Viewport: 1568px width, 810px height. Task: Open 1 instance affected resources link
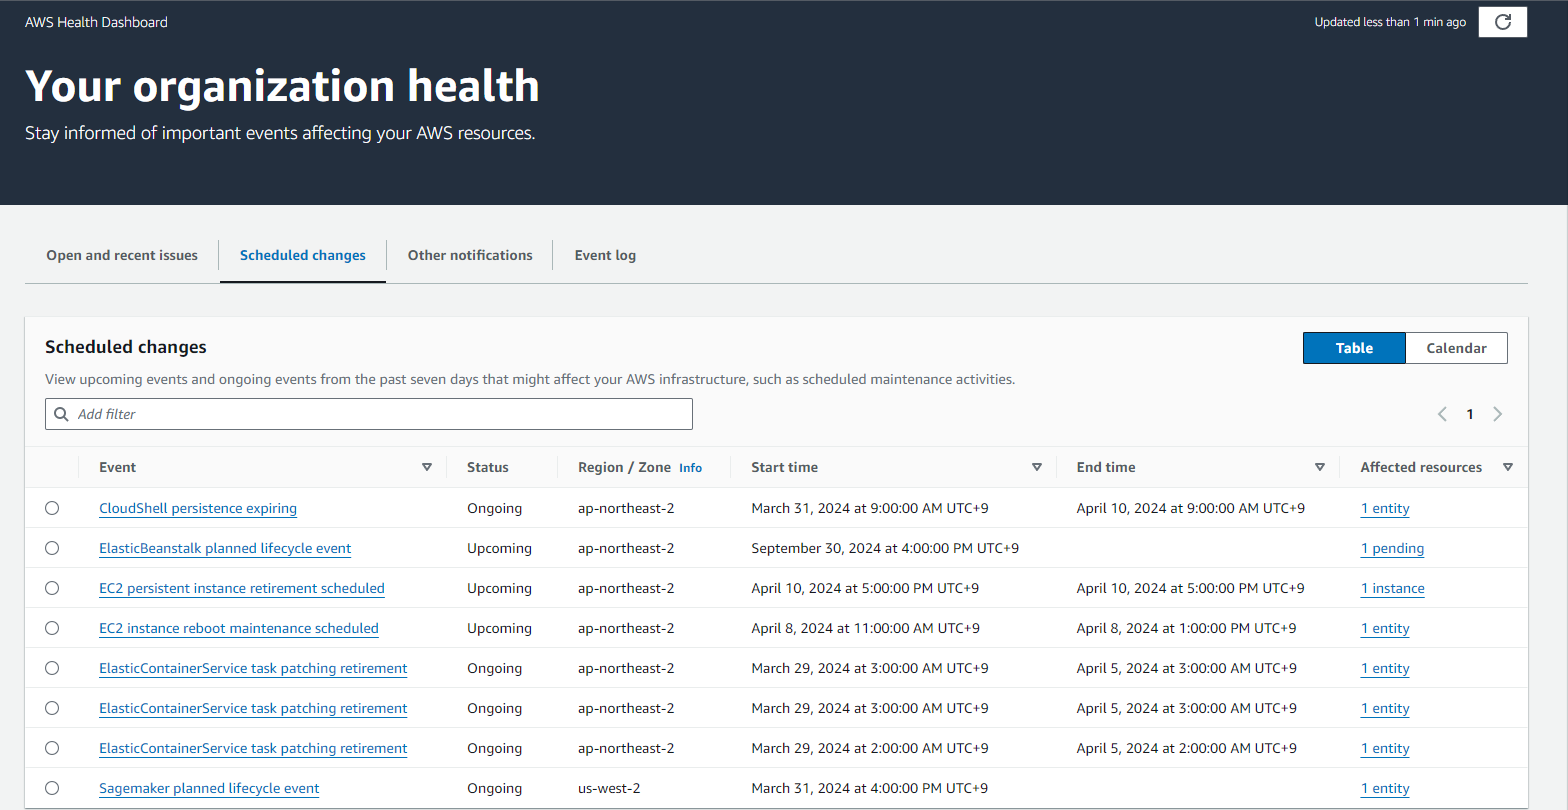coord(1392,588)
